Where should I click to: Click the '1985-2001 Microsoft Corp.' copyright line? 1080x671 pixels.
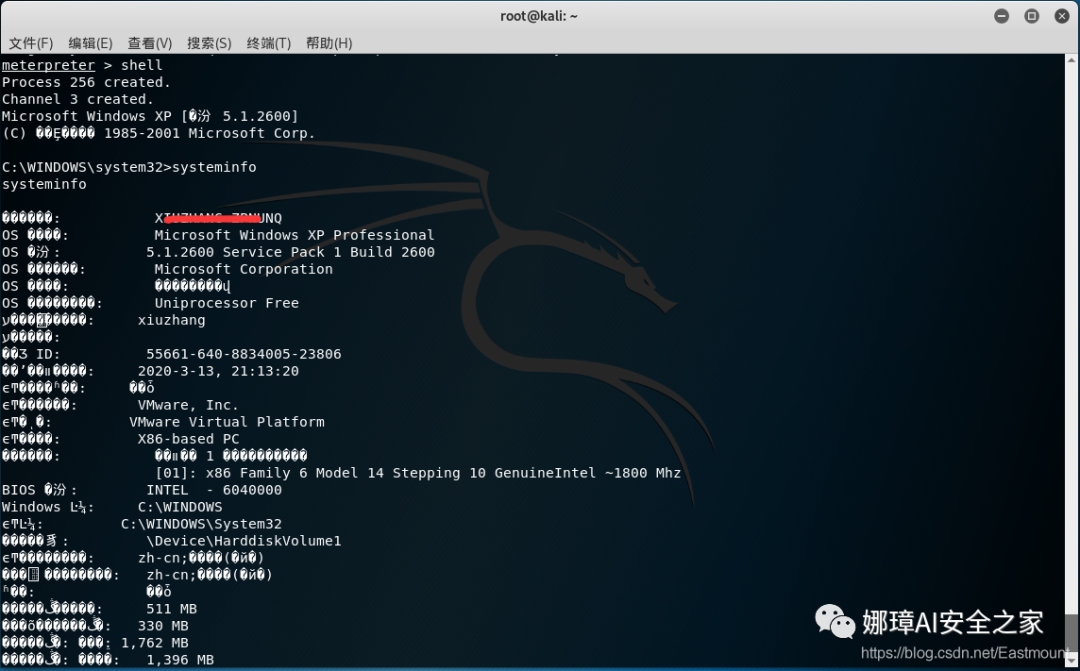(x=158, y=134)
